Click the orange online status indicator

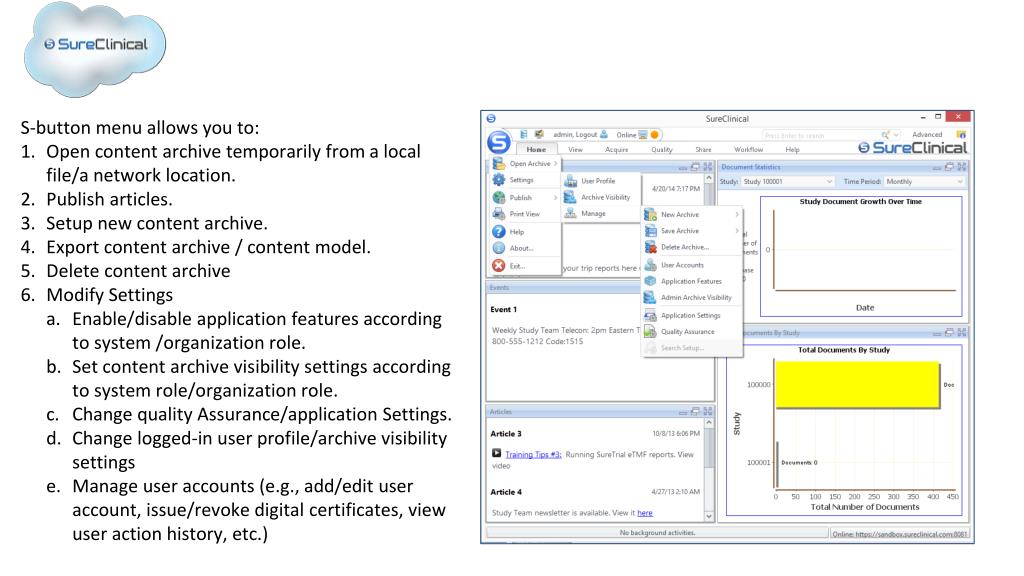(x=654, y=135)
